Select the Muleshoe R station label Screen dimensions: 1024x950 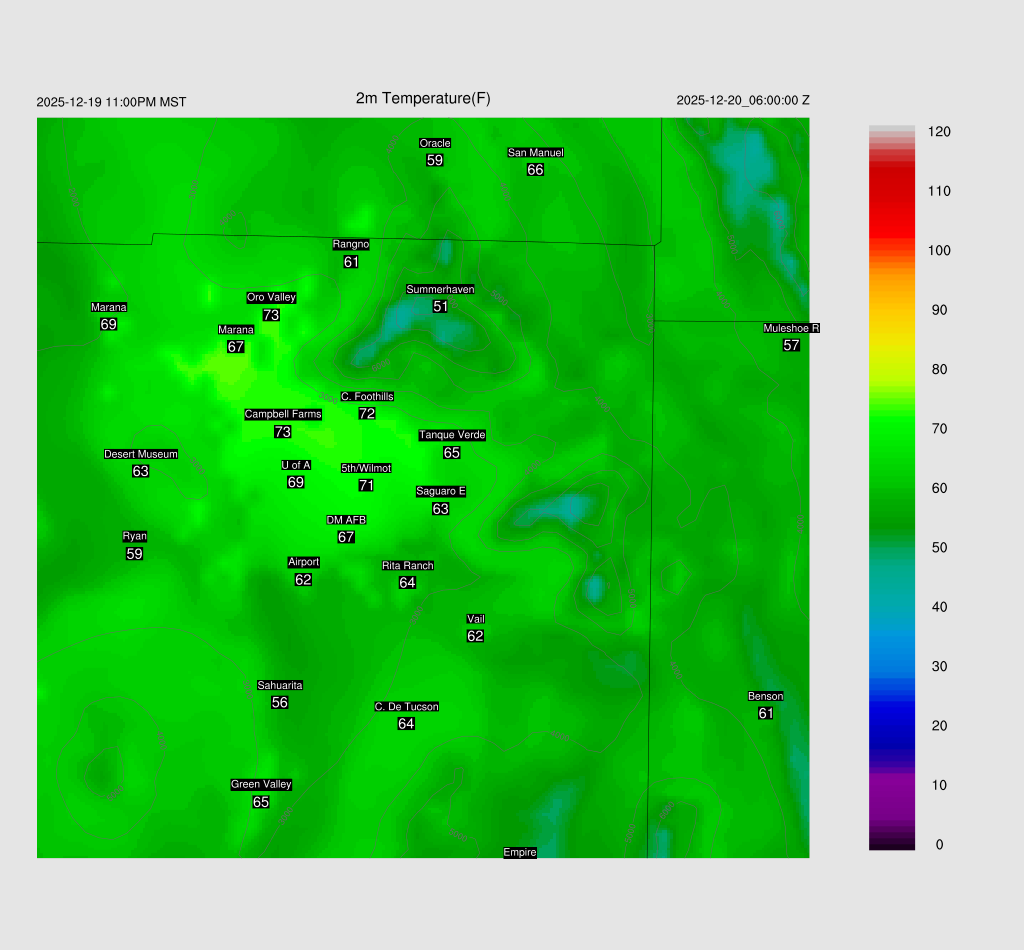(791, 328)
